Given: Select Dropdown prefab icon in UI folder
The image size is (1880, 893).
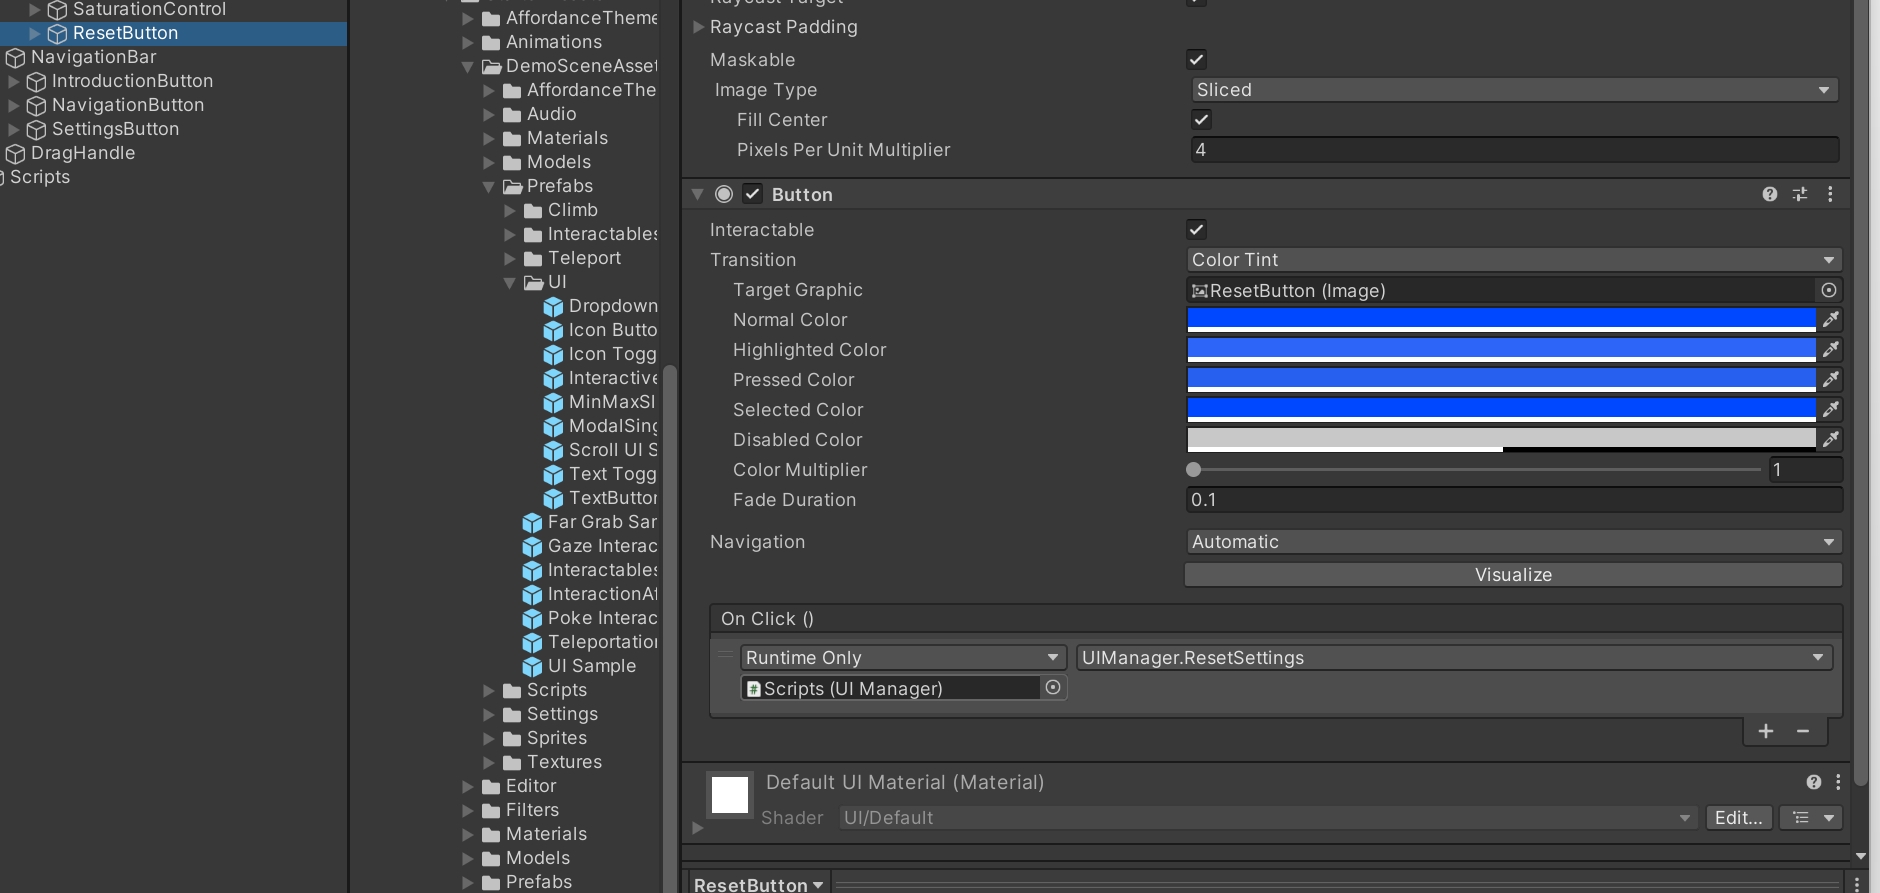Looking at the screenshot, I should tap(553, 306).
